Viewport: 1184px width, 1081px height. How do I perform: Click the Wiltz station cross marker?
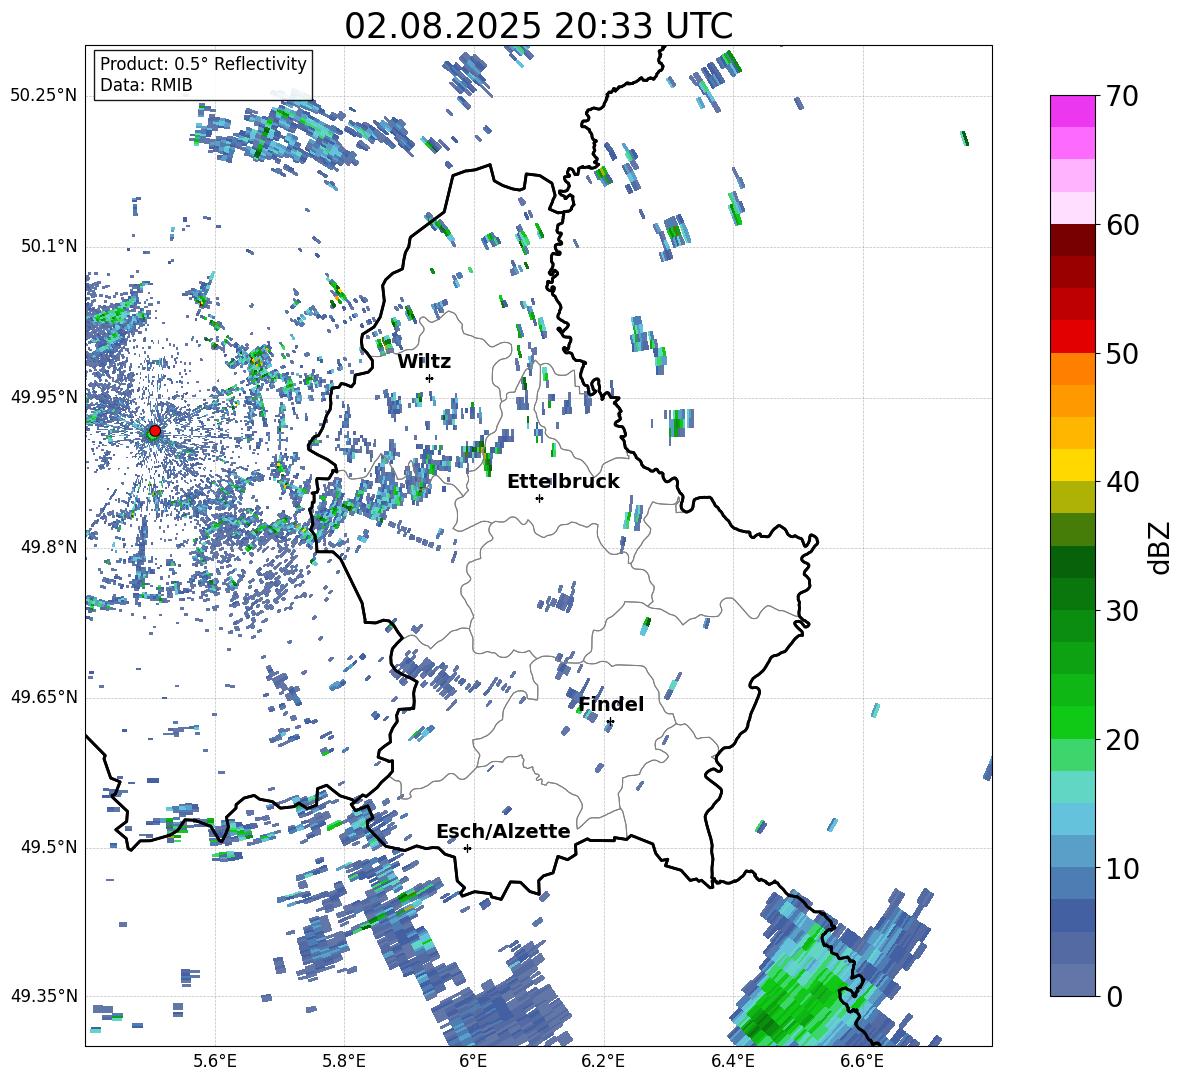(x=430, y=378)
